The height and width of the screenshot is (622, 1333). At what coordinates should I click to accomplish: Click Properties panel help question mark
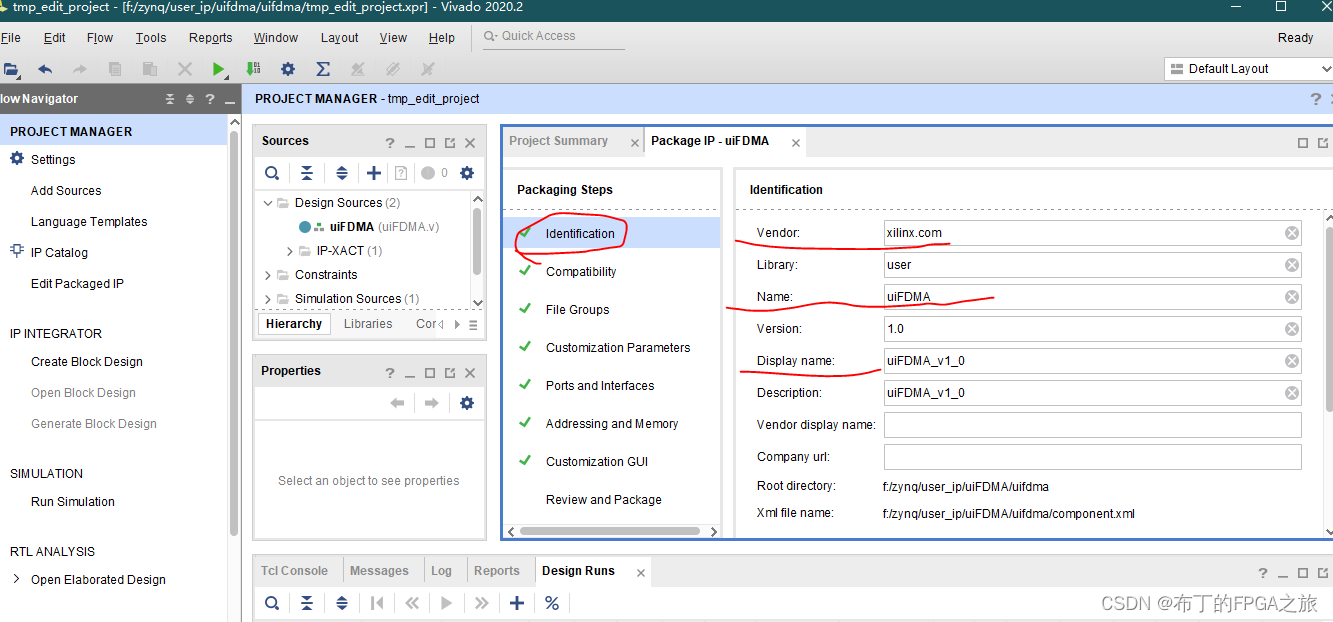tap(390, 373)
